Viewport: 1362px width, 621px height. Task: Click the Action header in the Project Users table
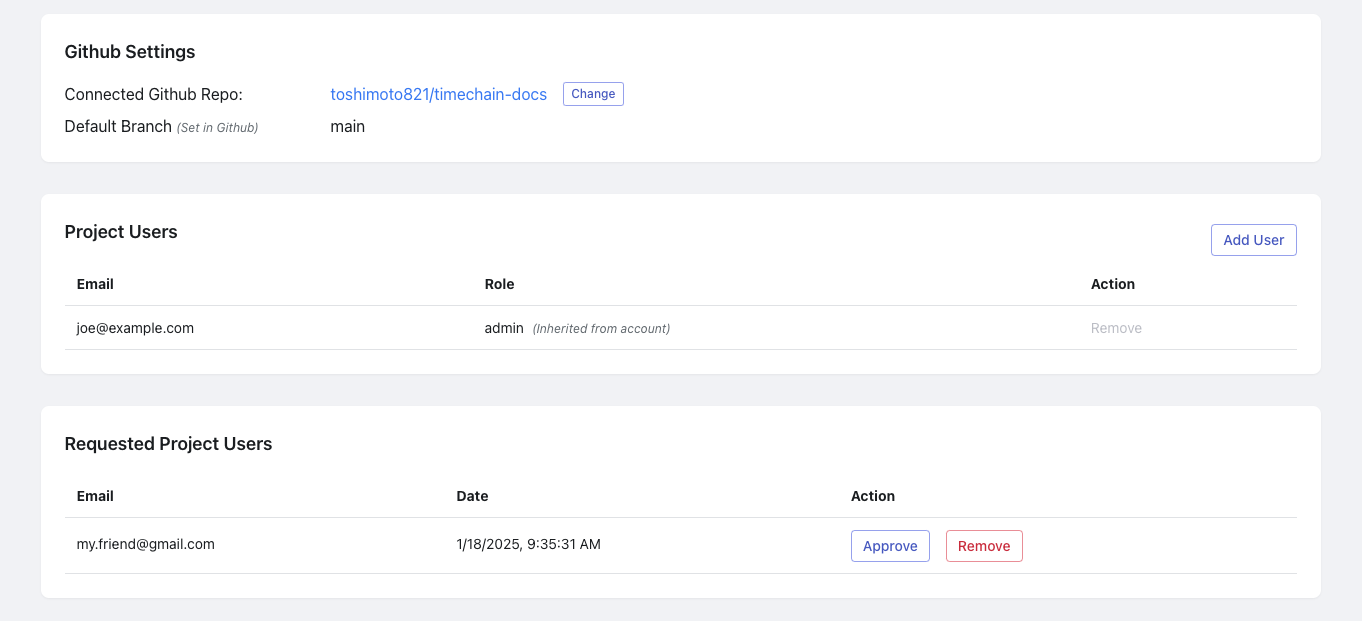tap(1112, 284)
